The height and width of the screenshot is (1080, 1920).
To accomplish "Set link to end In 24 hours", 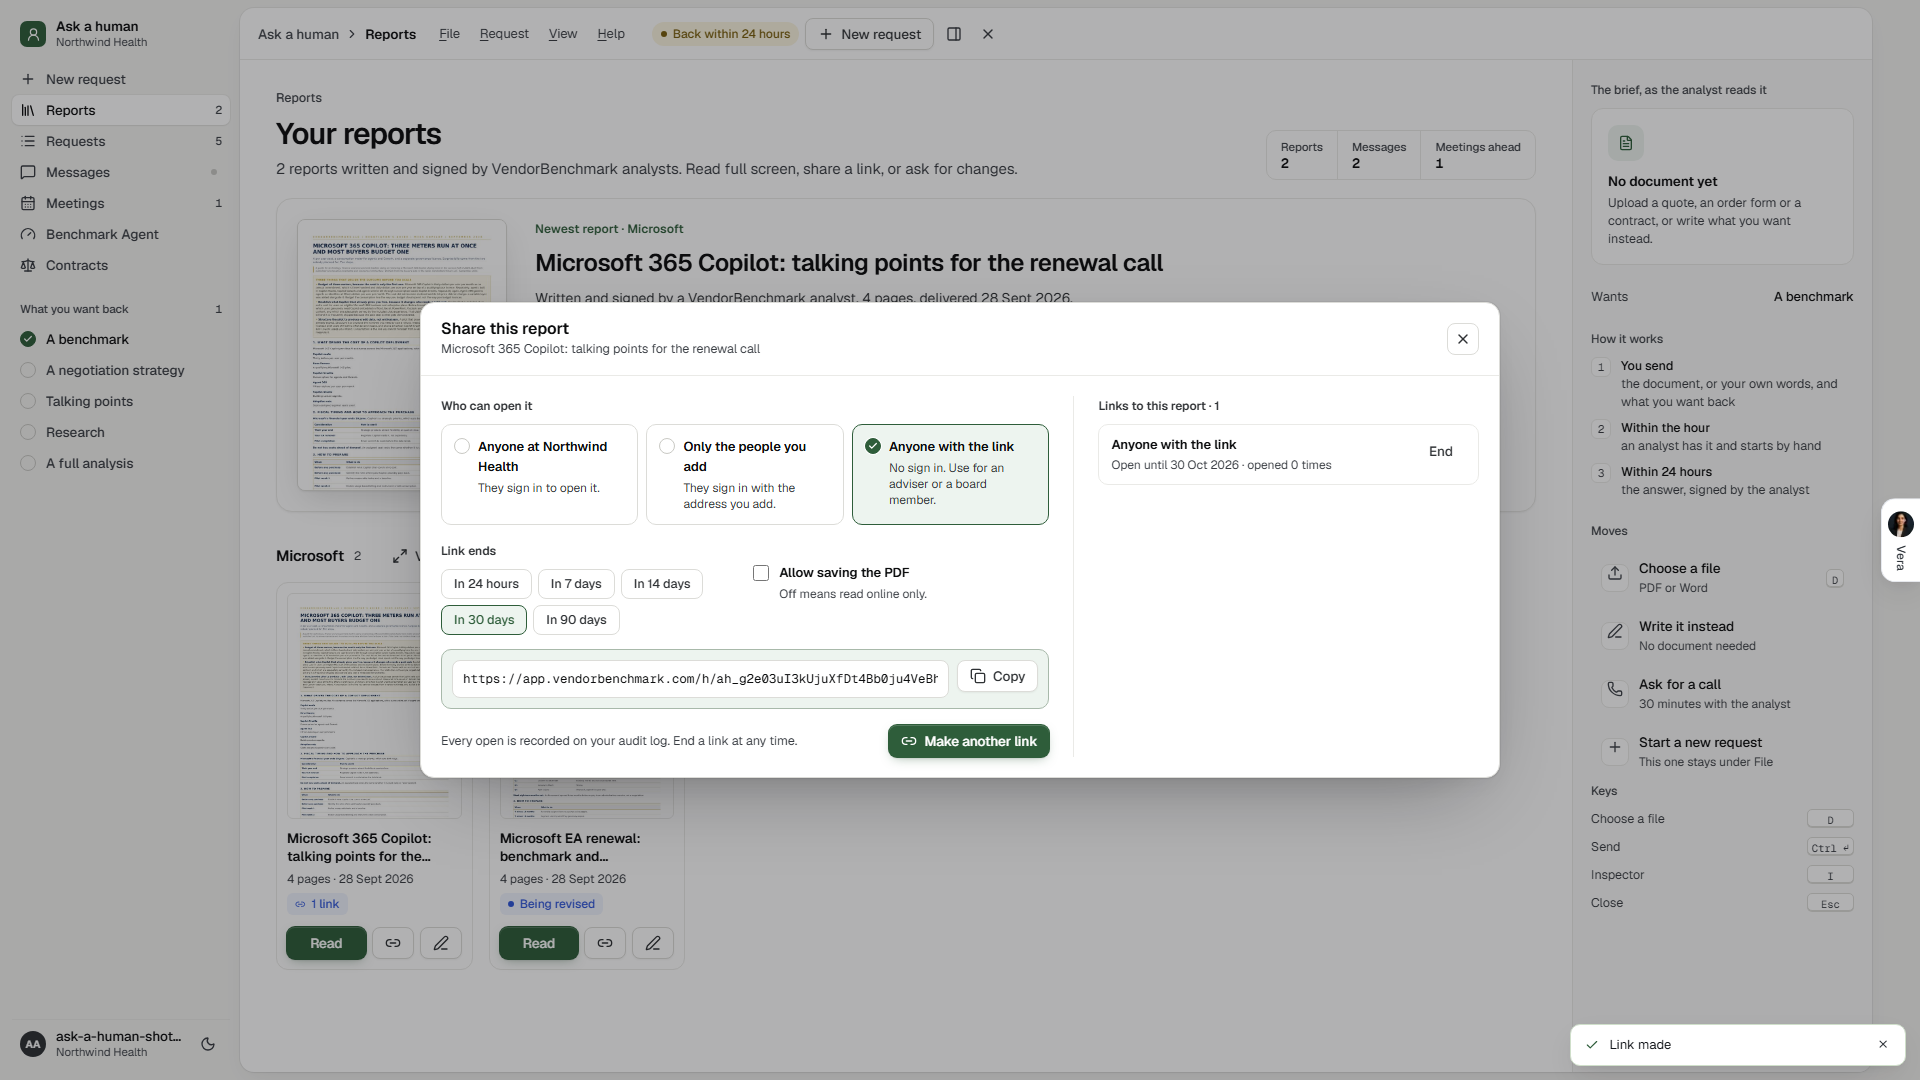I will (x=486, y=584).
